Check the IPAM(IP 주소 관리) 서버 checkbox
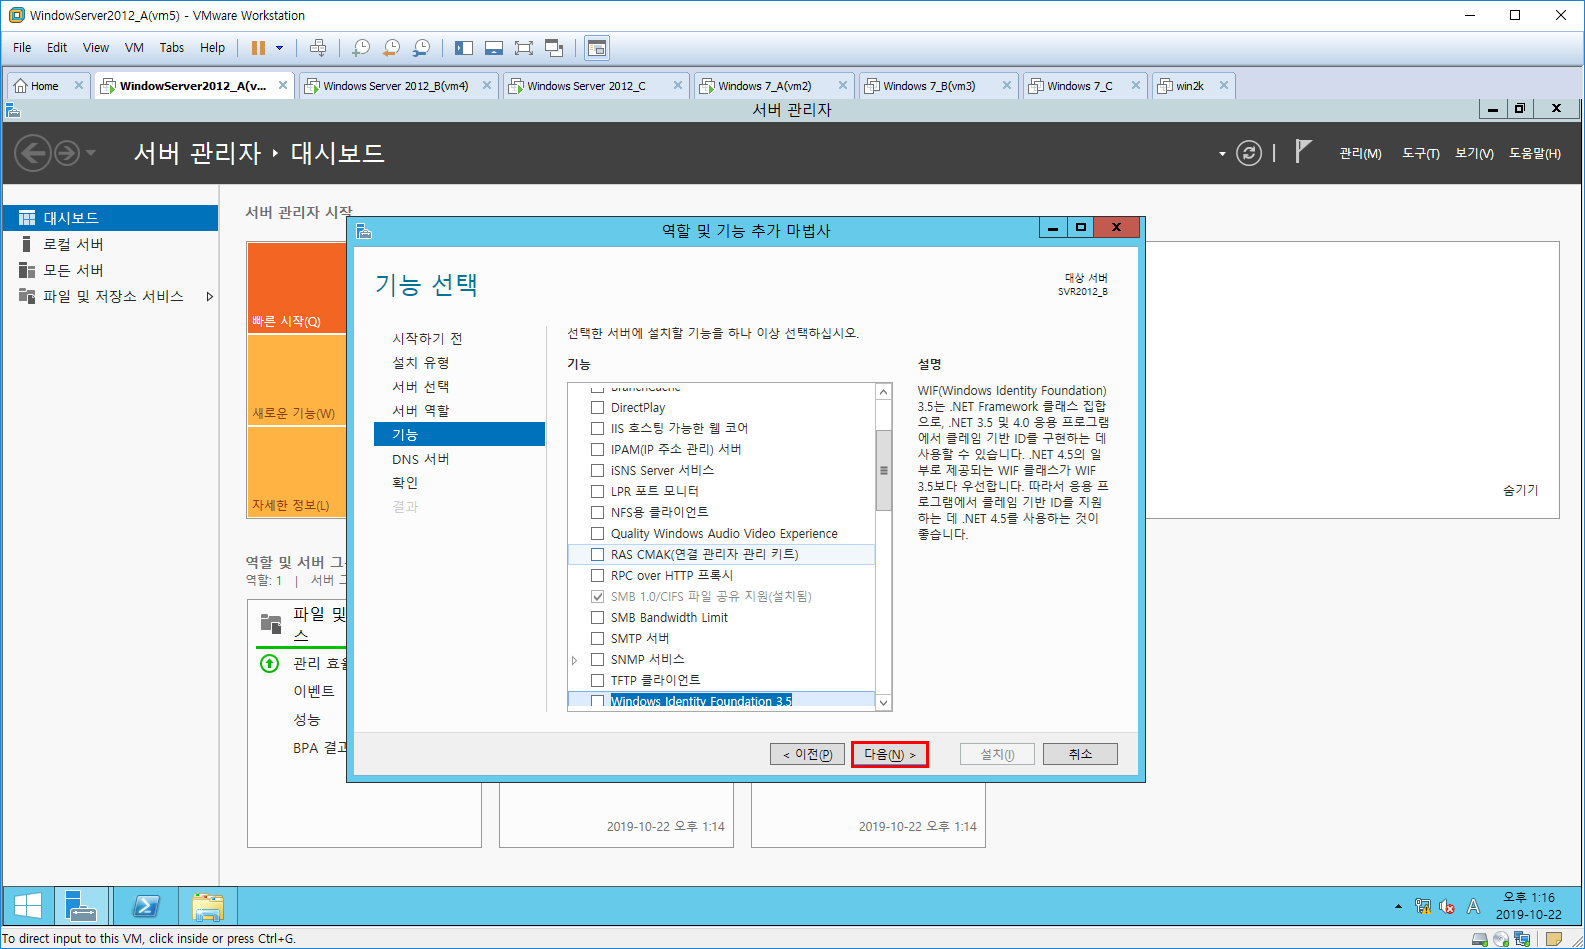The width and height of the screenshot is (1585, 949). (597, 449)
